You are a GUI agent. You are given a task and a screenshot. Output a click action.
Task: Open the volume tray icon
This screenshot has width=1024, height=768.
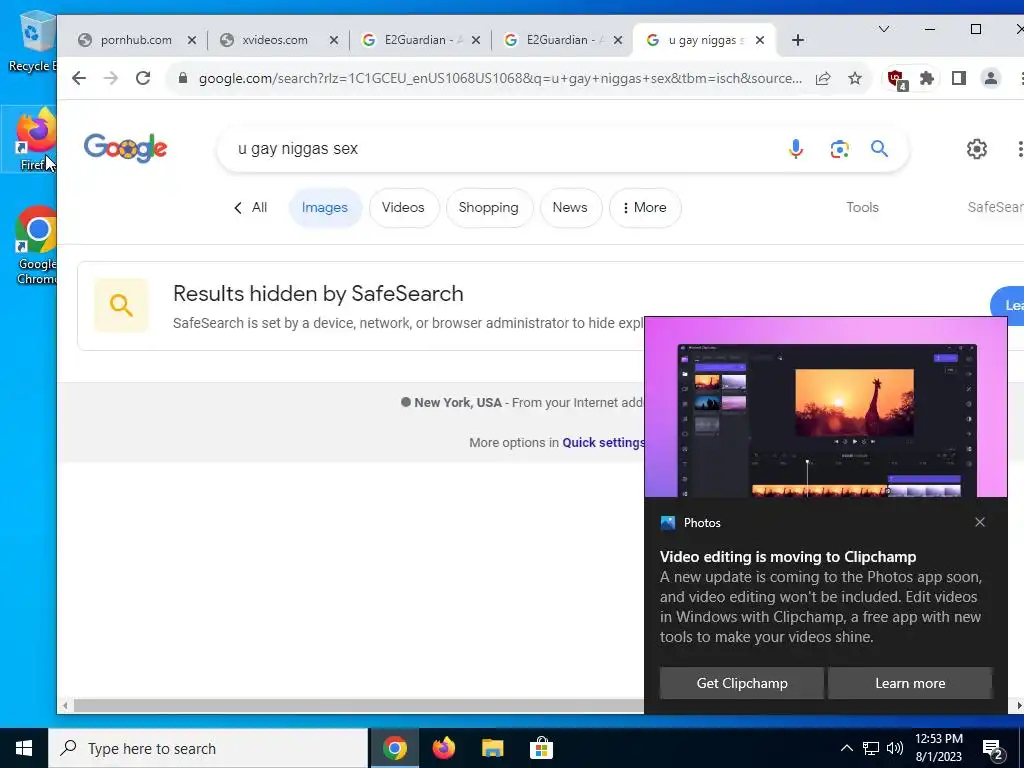pyautogui.click(x=895, y=748)
